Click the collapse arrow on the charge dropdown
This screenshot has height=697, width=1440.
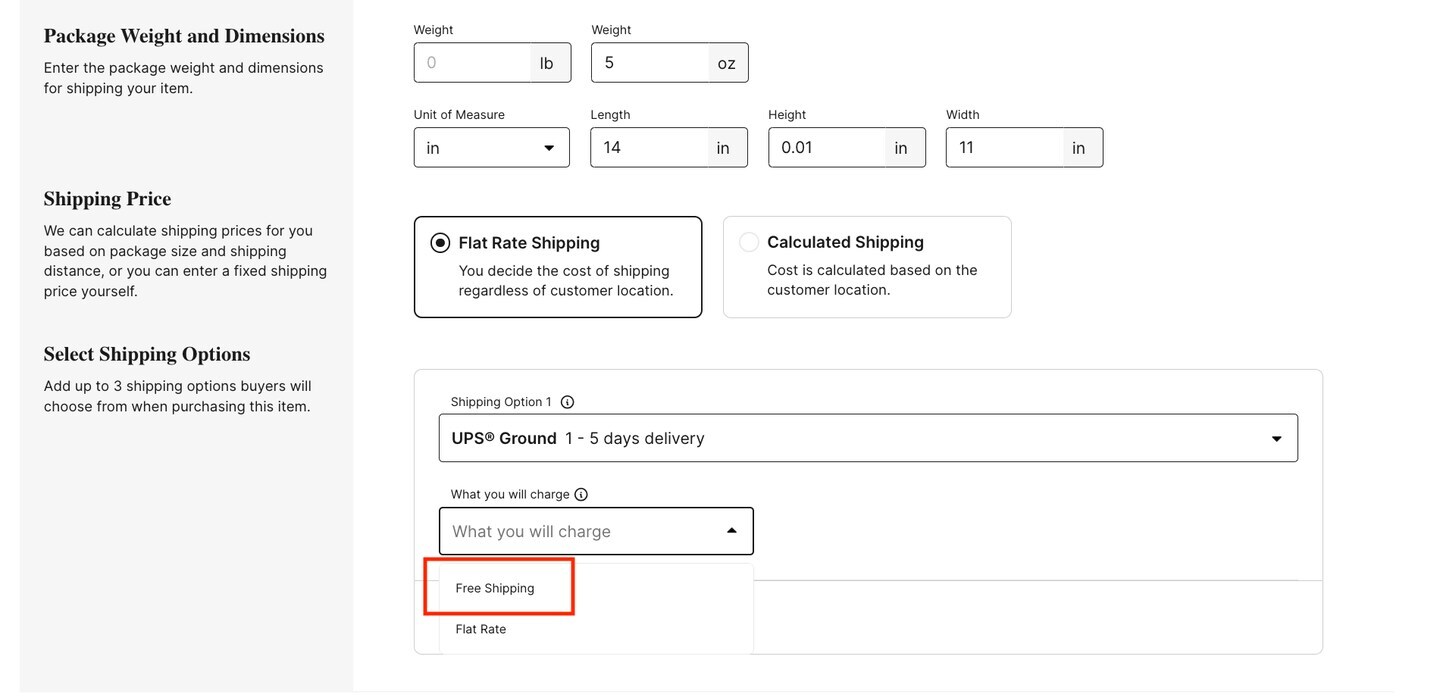731,530
